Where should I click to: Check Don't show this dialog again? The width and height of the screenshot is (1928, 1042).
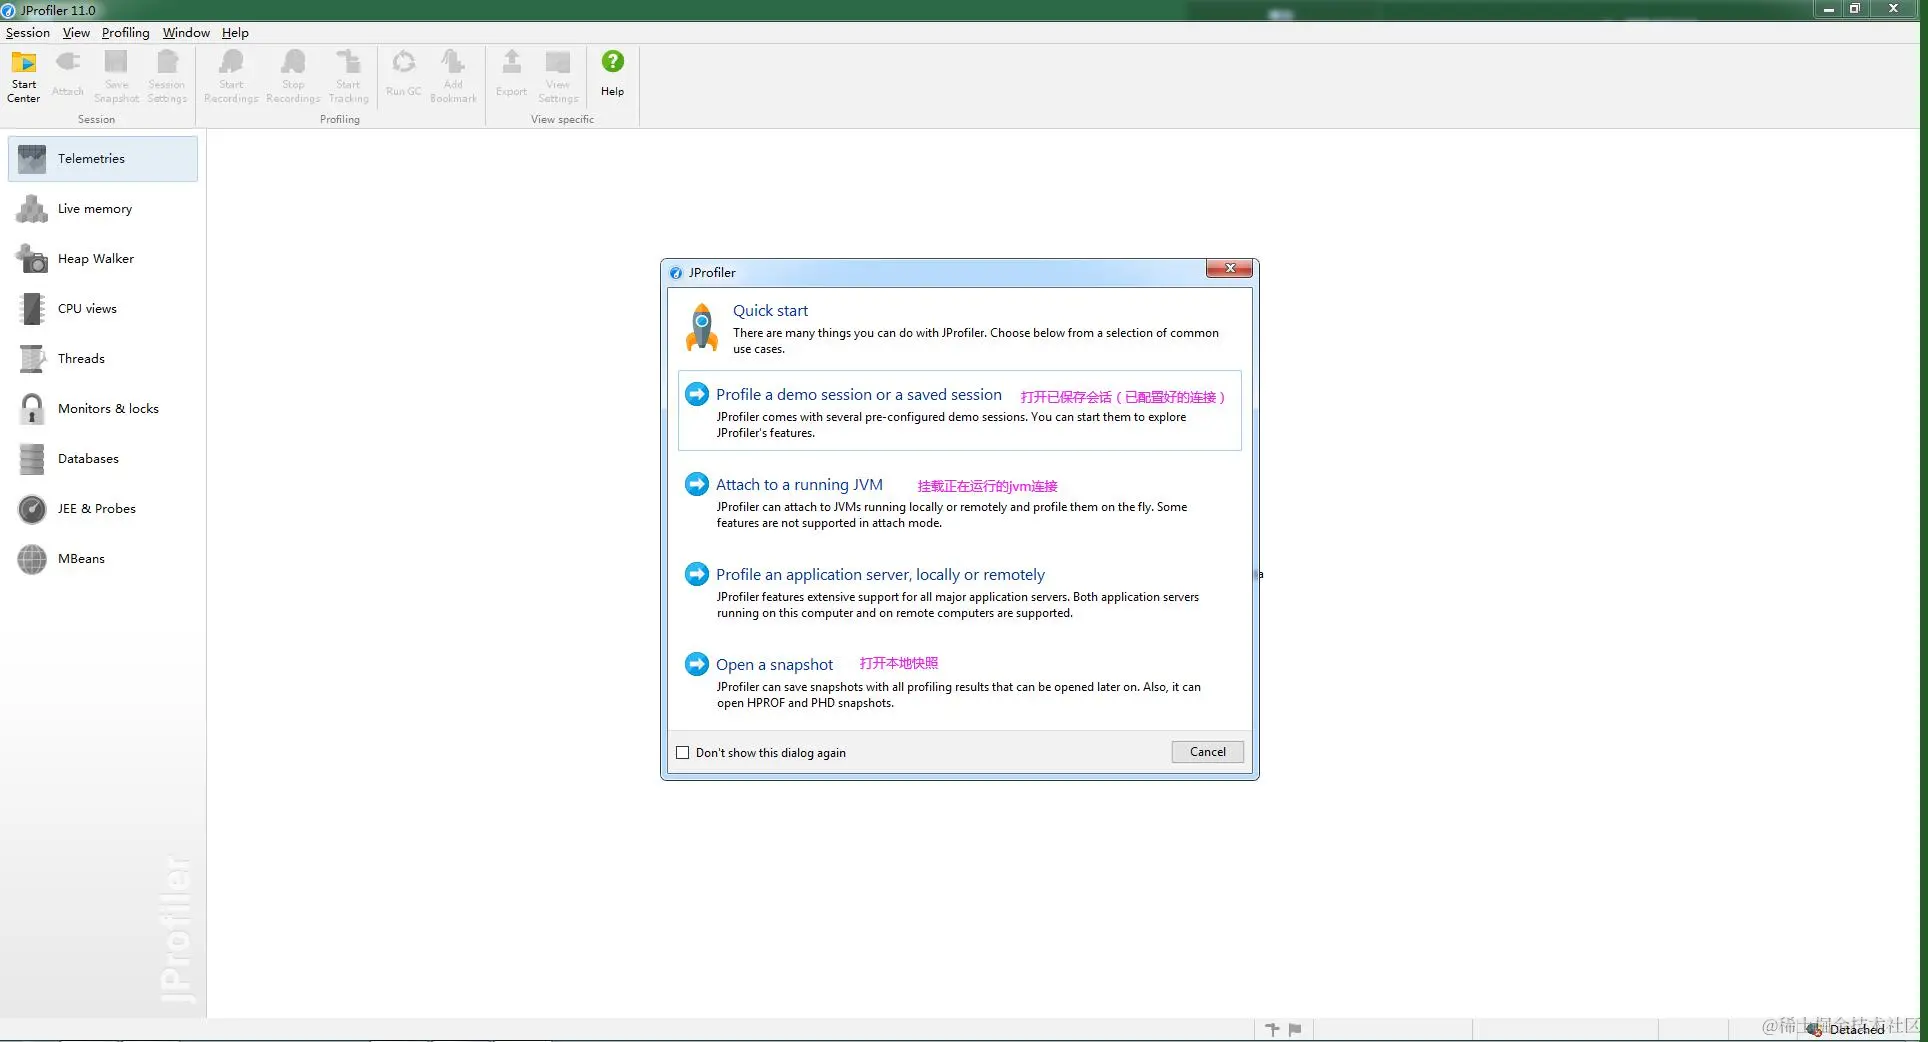(x=683, y=753)
